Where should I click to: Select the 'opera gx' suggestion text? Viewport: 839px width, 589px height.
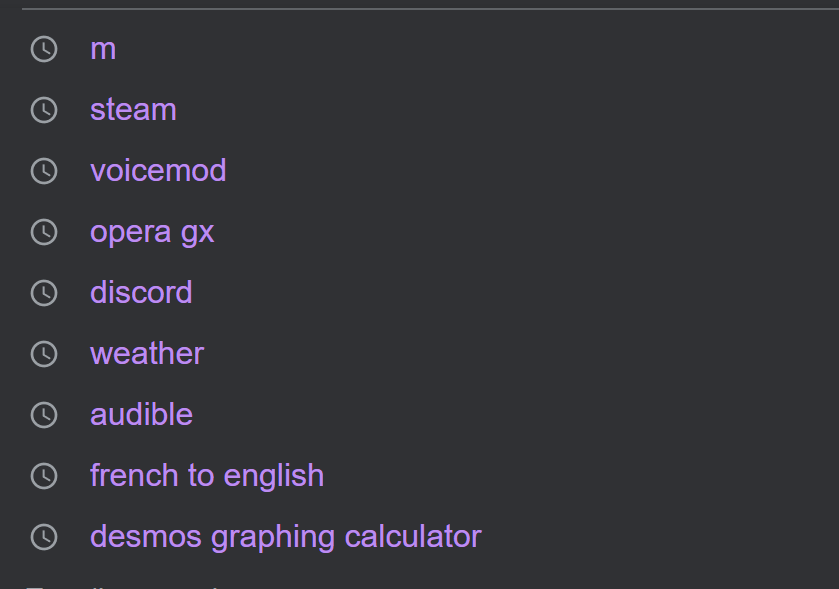[x=152, y=233]
